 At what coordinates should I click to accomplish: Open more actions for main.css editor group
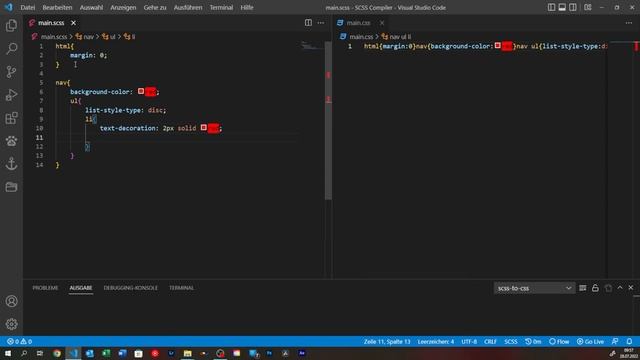point(629,23)
